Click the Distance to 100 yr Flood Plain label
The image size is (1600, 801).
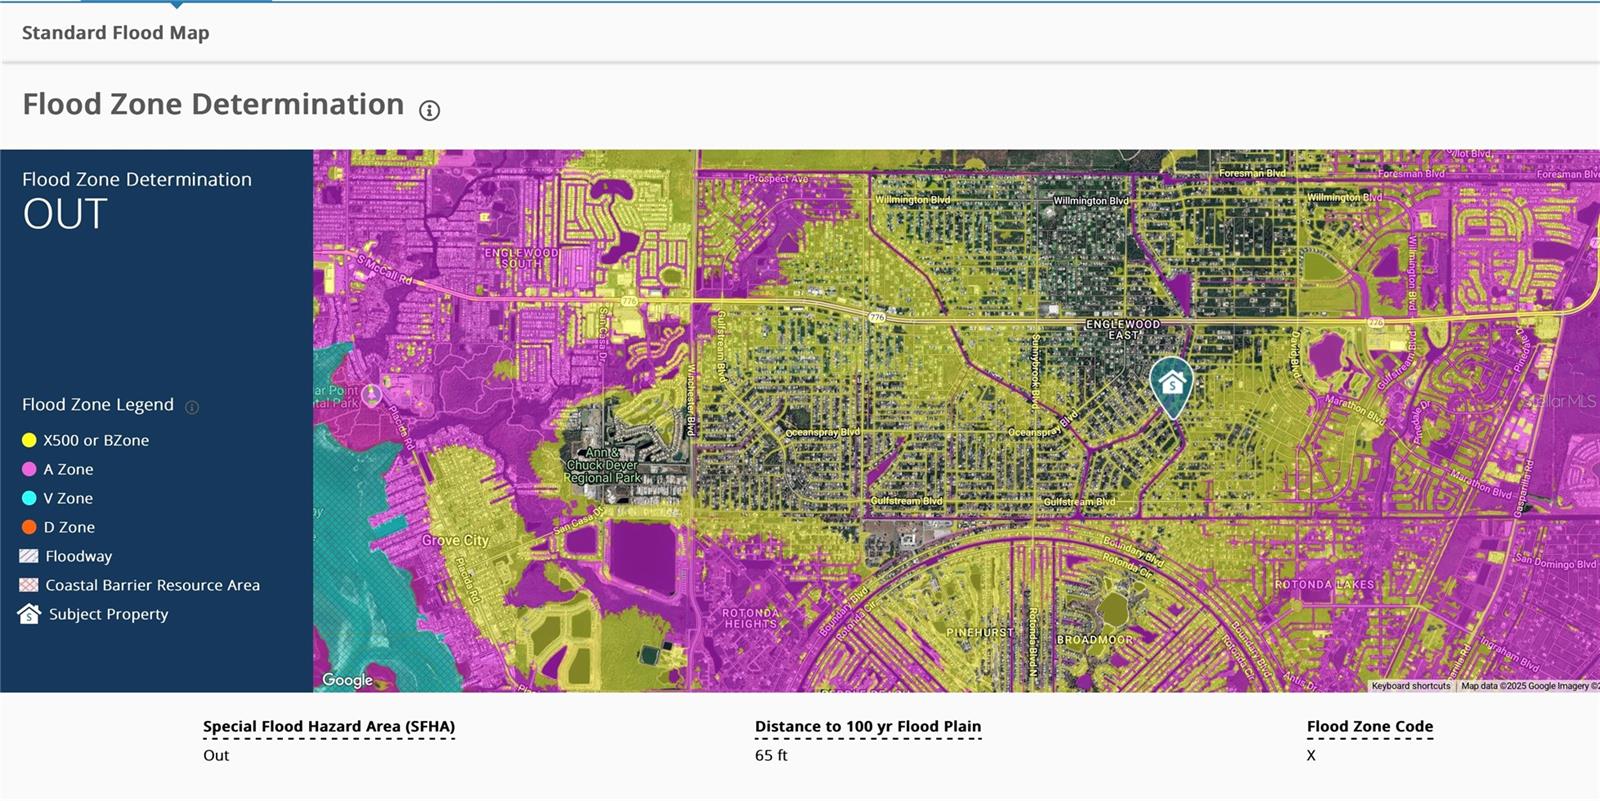(x=867, y=727)
